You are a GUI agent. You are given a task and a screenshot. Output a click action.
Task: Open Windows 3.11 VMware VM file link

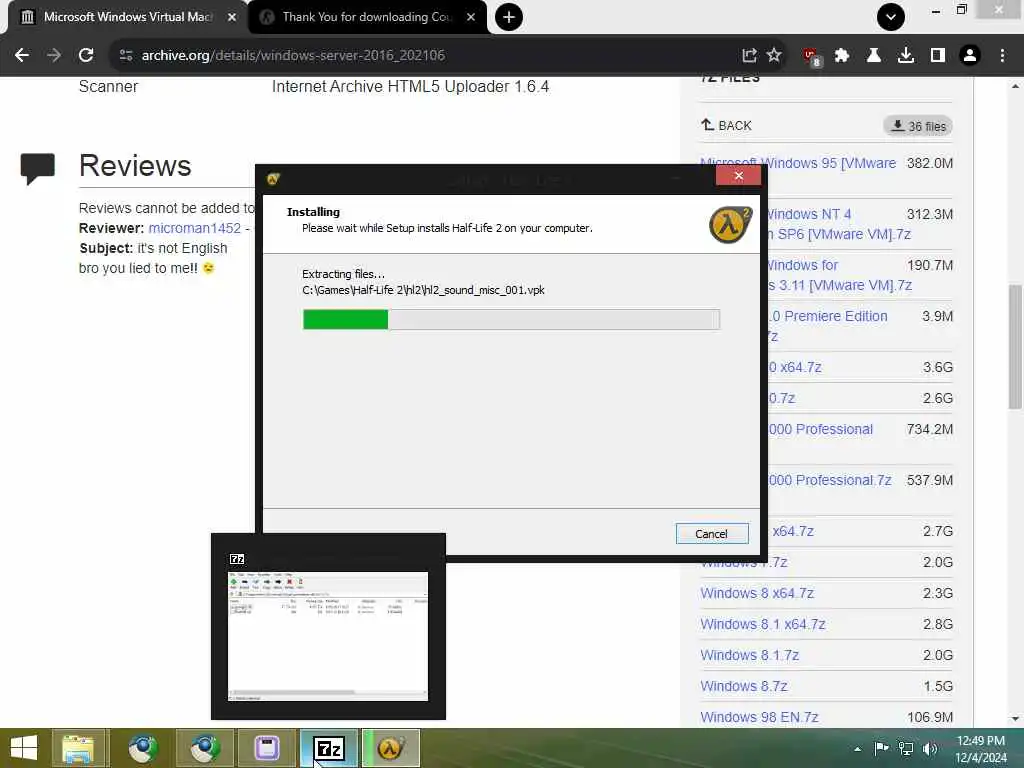coord(839,275)
